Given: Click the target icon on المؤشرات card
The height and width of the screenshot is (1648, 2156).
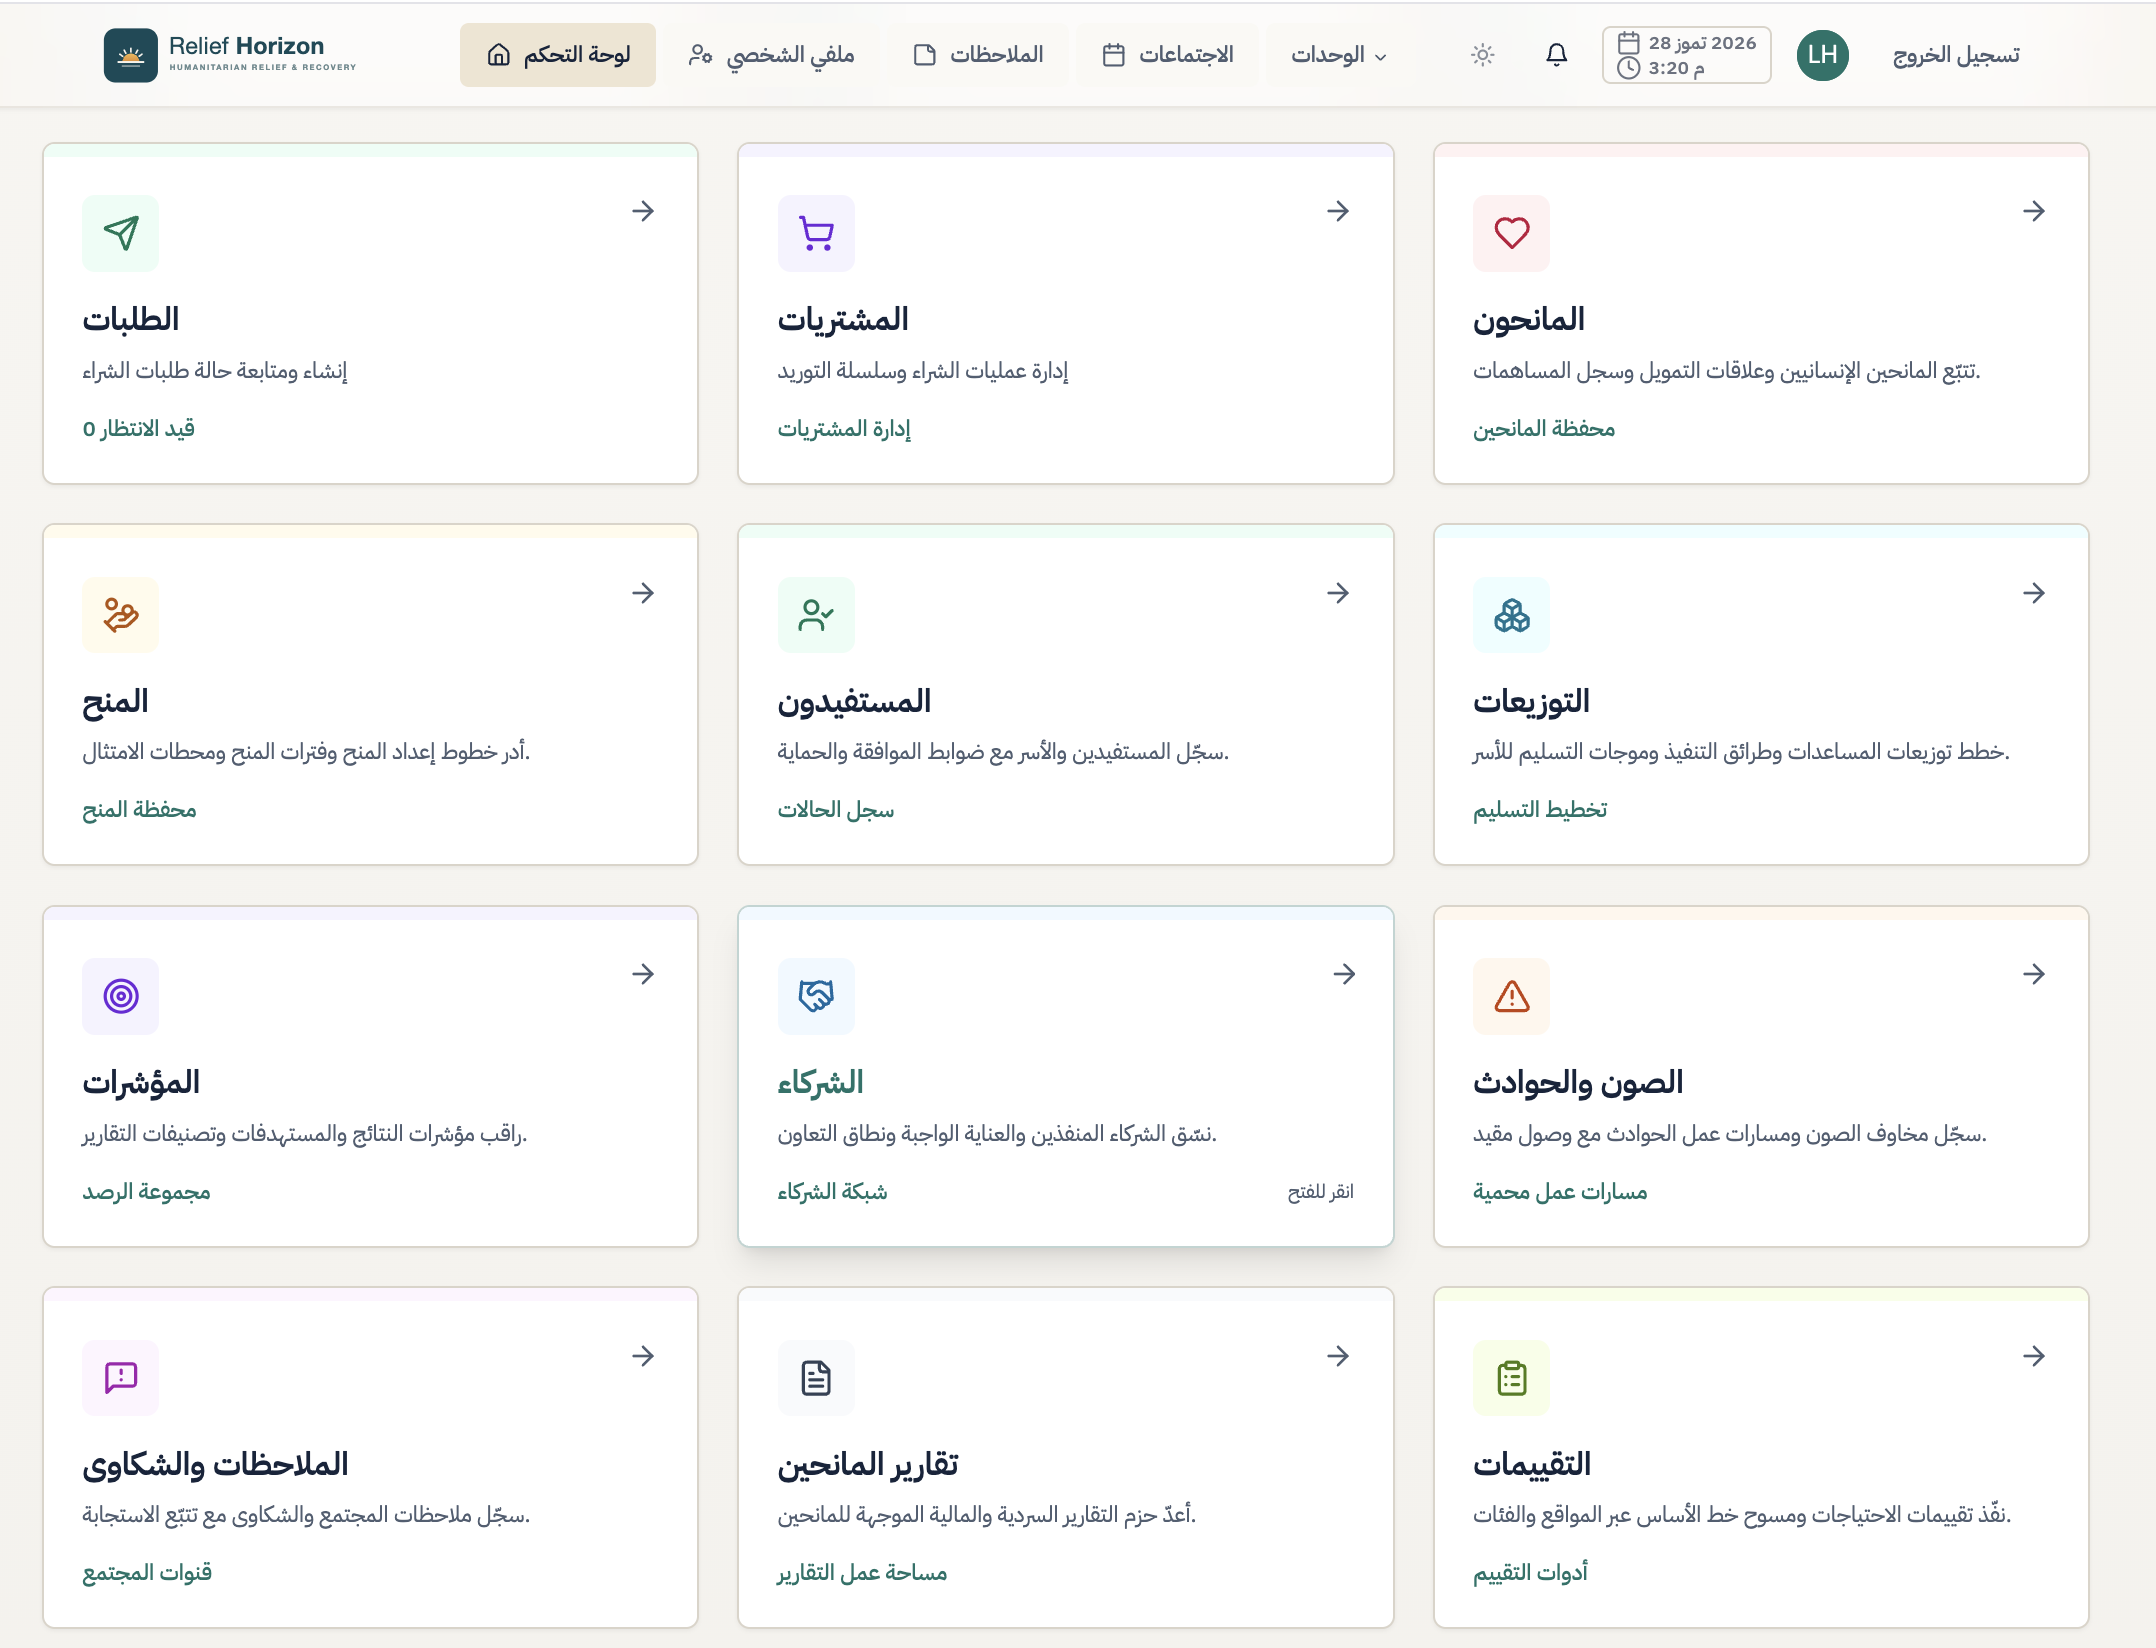Looking at the screenshot, I should [x=121, y=996].
